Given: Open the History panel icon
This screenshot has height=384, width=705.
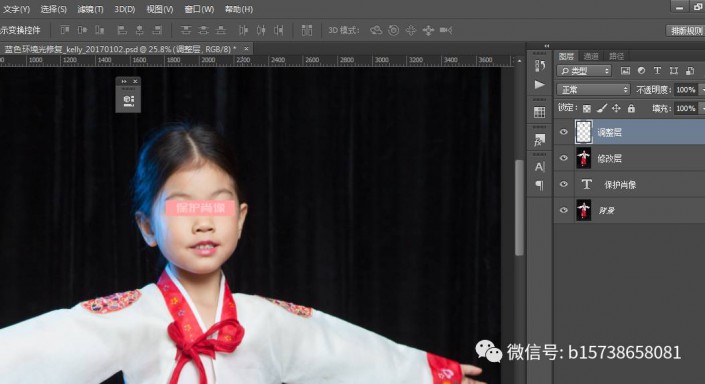Looking at the screenshot, I should (x=540, y=66).
